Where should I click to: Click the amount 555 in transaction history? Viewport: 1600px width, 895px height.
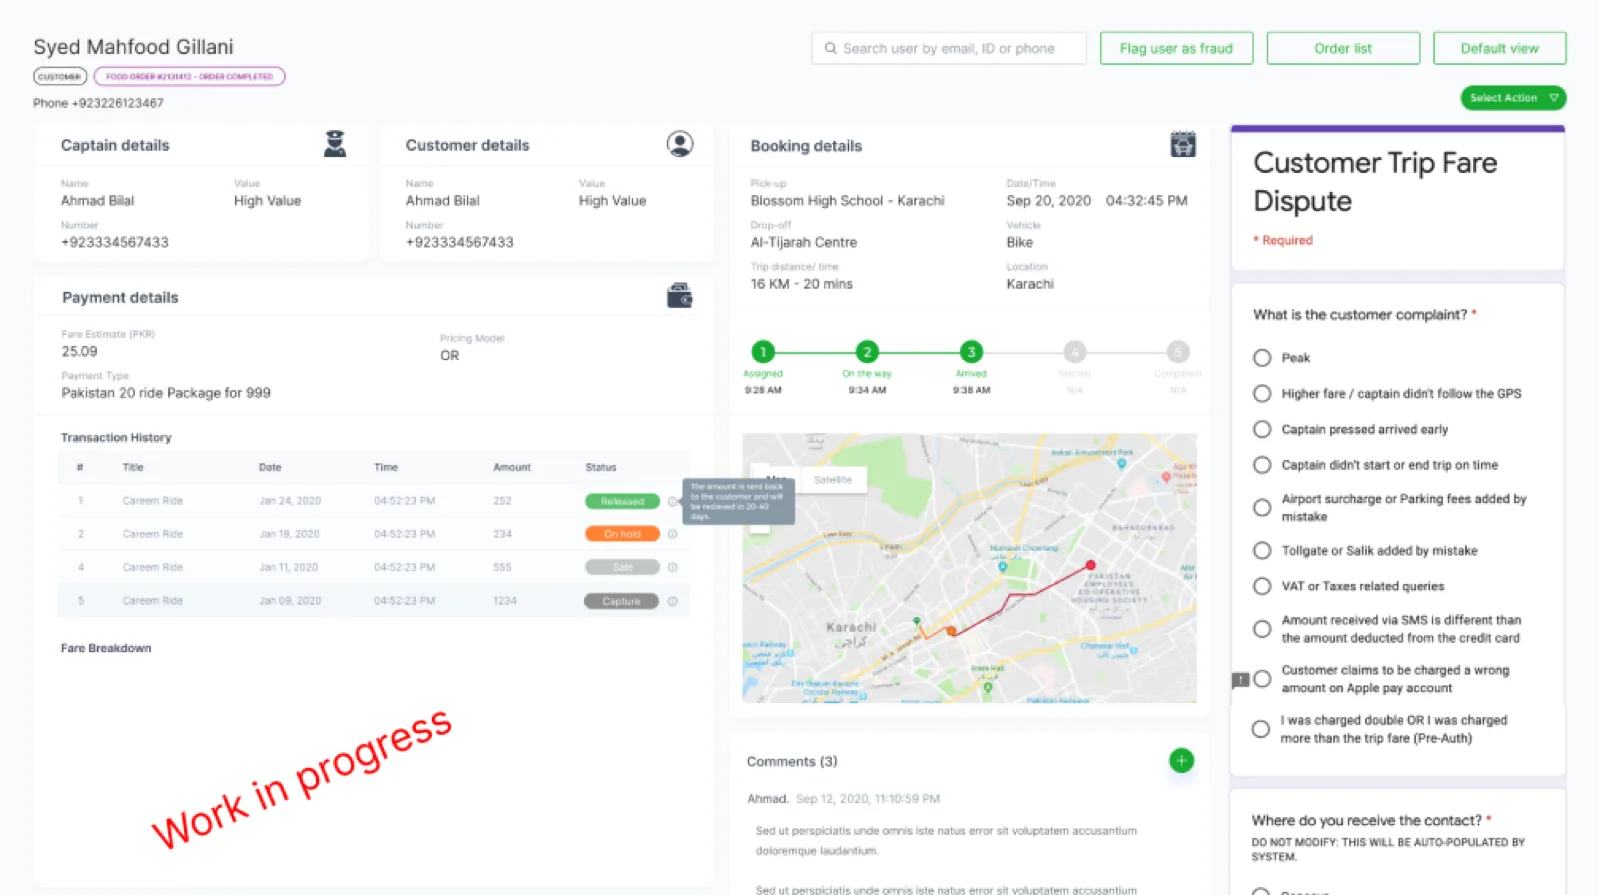coord(502,568)
